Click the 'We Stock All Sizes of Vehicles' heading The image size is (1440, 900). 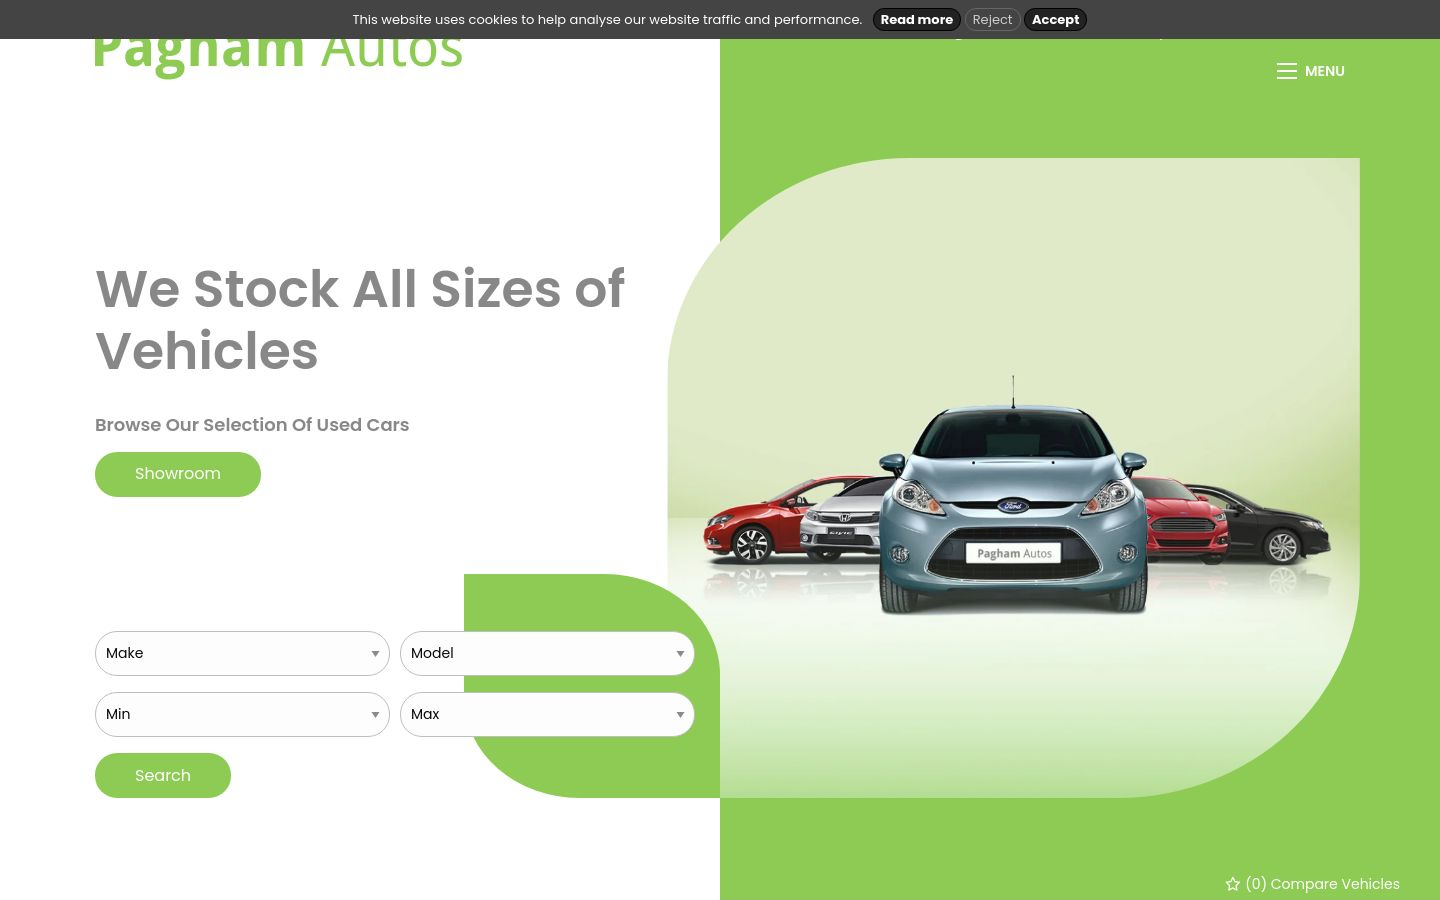(360, 320)
